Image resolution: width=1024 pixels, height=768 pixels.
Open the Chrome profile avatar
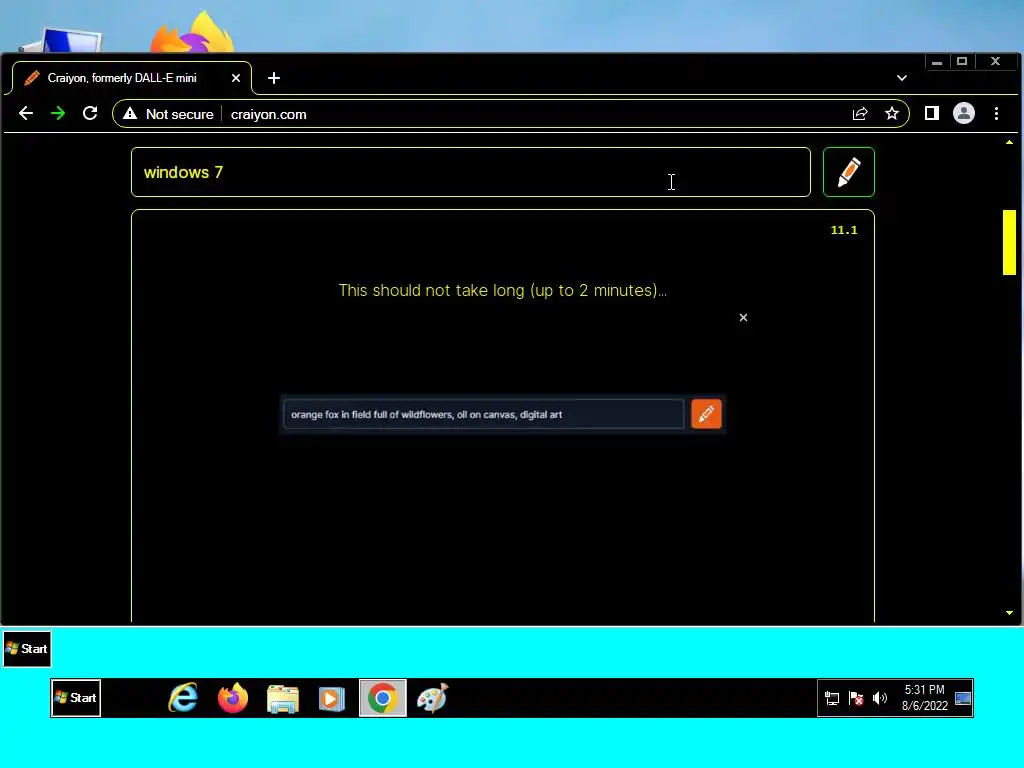tap(964, 114)
